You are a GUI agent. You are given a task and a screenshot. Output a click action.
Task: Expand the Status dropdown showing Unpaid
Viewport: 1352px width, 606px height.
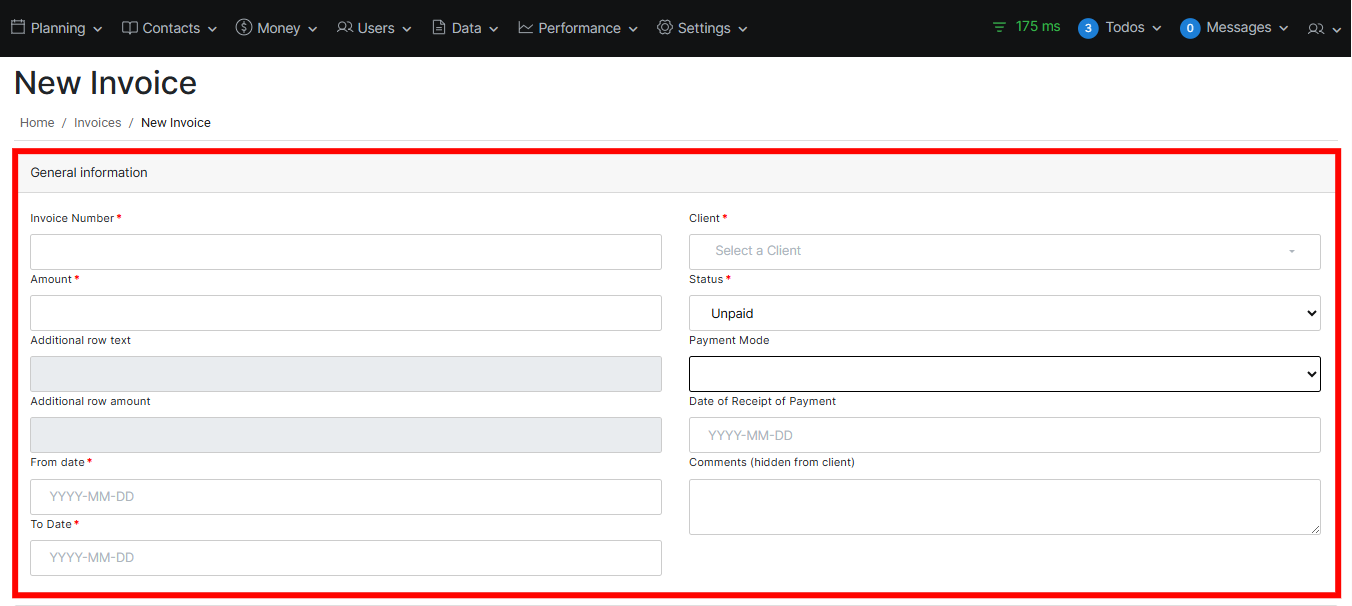point(1004,313)
